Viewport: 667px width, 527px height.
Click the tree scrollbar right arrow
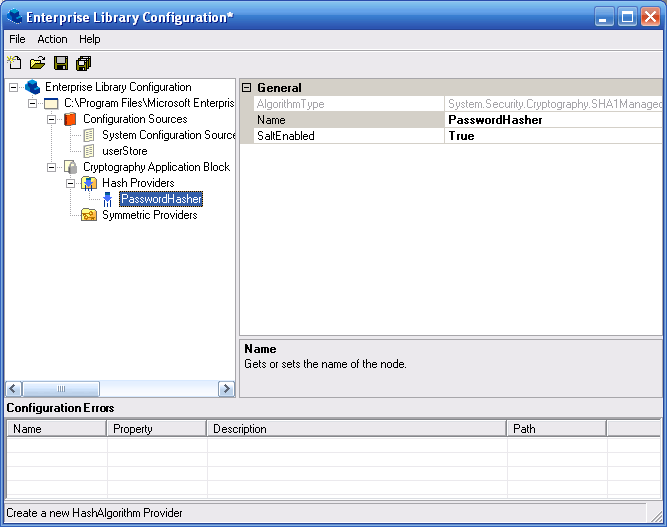tap(226, 389)
